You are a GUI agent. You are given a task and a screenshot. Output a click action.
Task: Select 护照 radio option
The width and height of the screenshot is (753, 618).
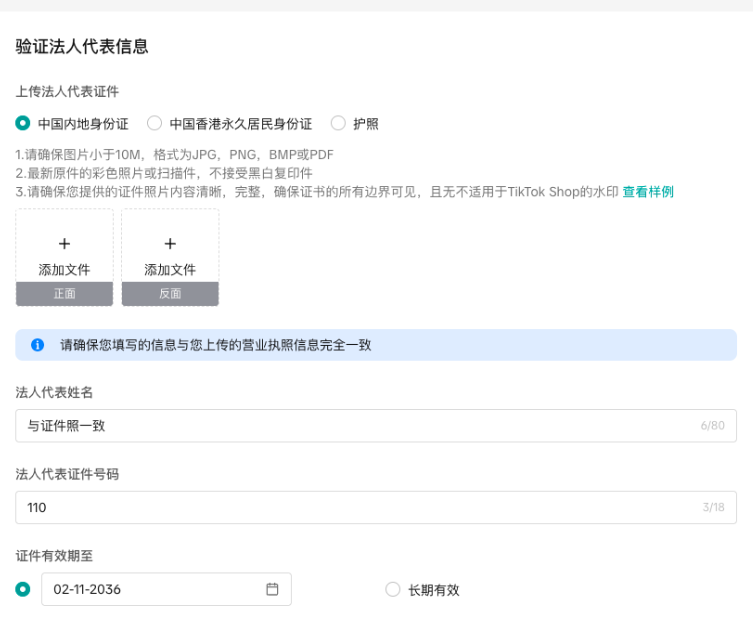[338, 123]
